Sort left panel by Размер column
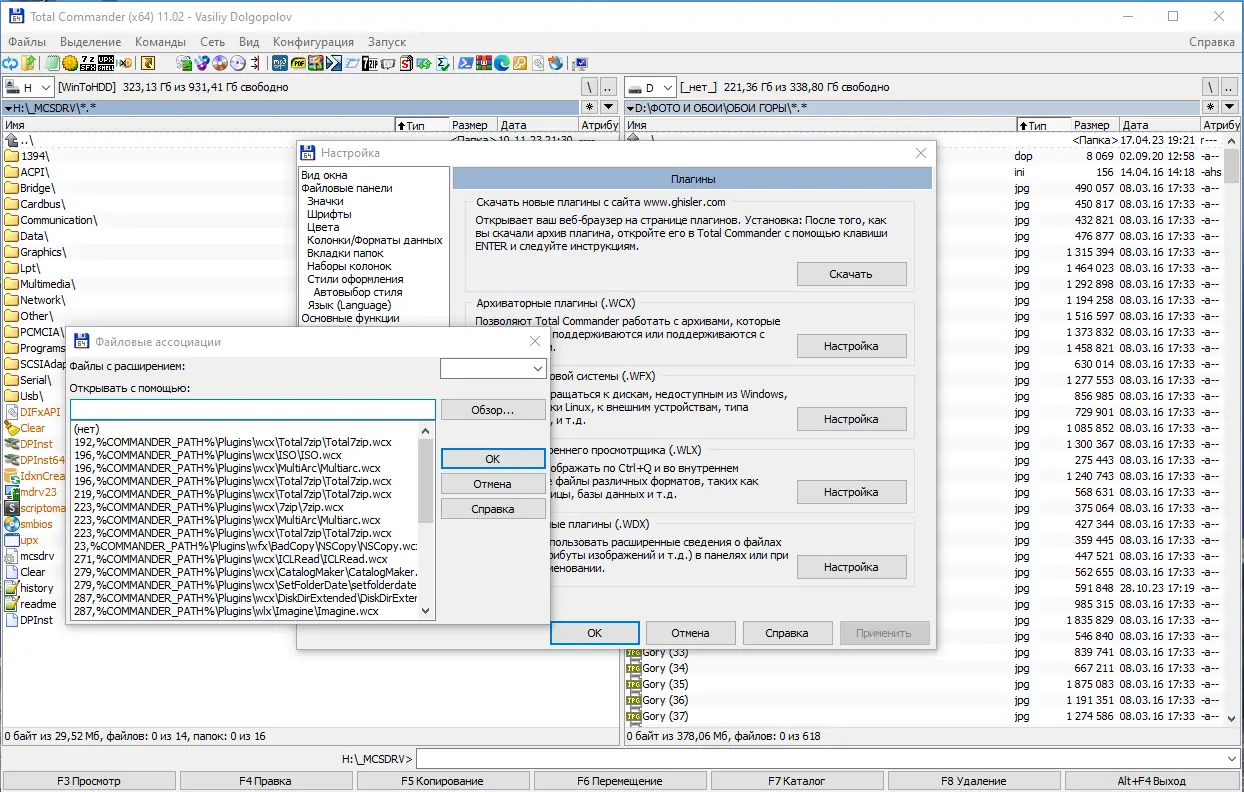1244x792 pixels. 470,125
